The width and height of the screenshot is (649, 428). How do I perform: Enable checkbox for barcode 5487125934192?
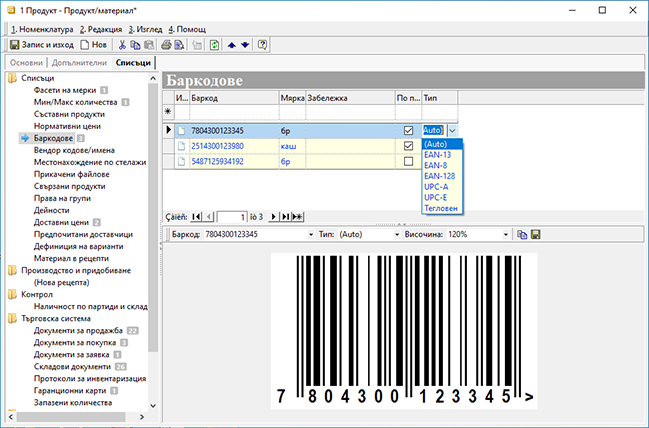[408, 161]
